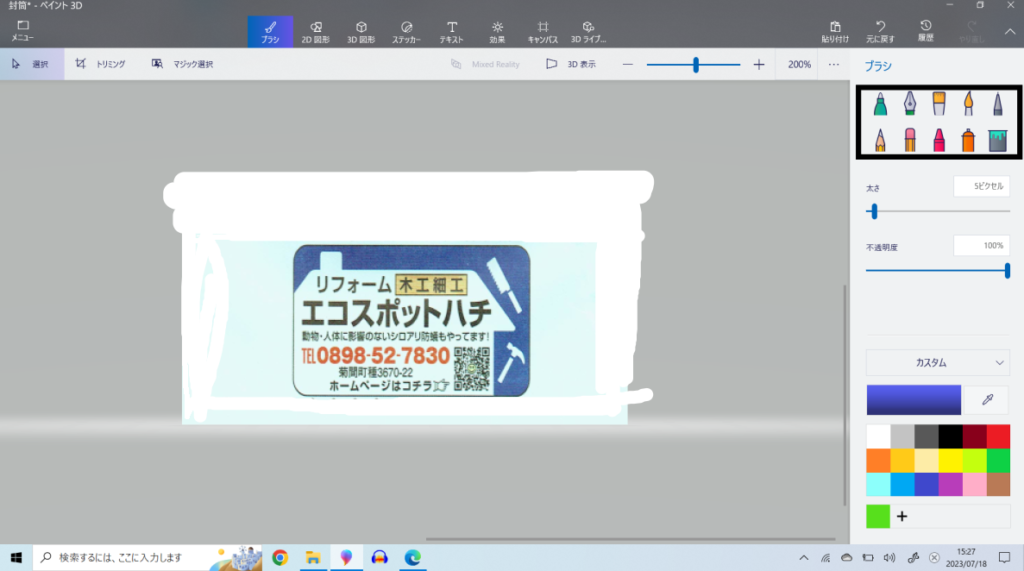Open the more options ellipsis
1024x571 pixels.
[x=833, y=64]
